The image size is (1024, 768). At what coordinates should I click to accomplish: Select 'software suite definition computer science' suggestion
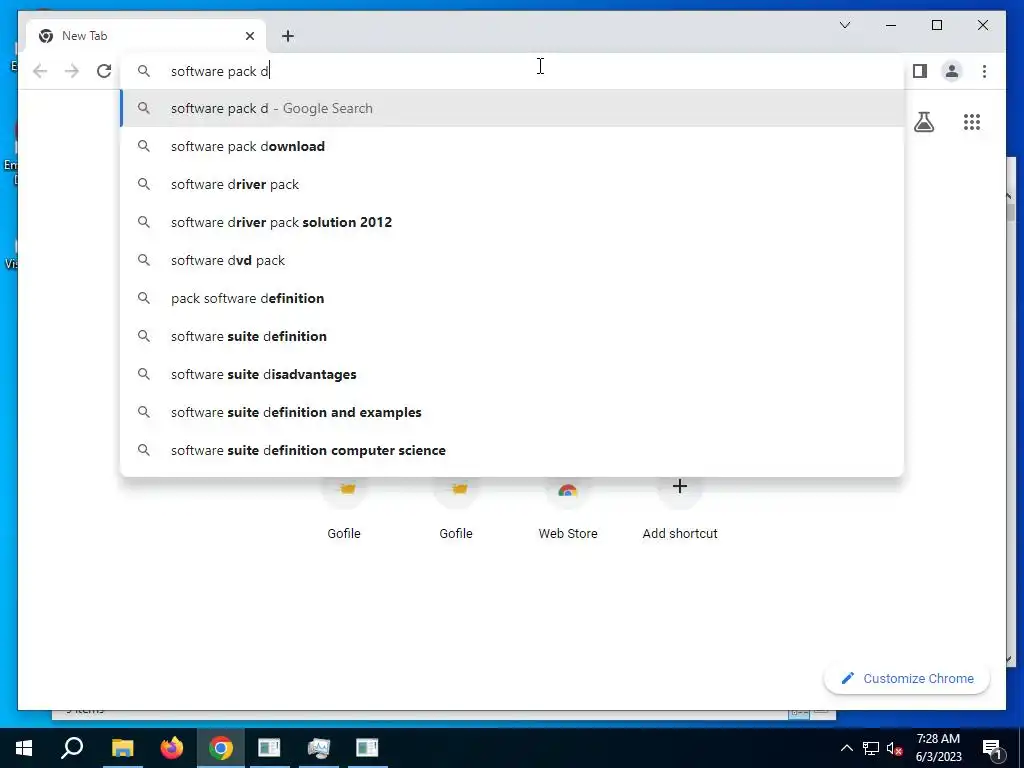point(512,450)
